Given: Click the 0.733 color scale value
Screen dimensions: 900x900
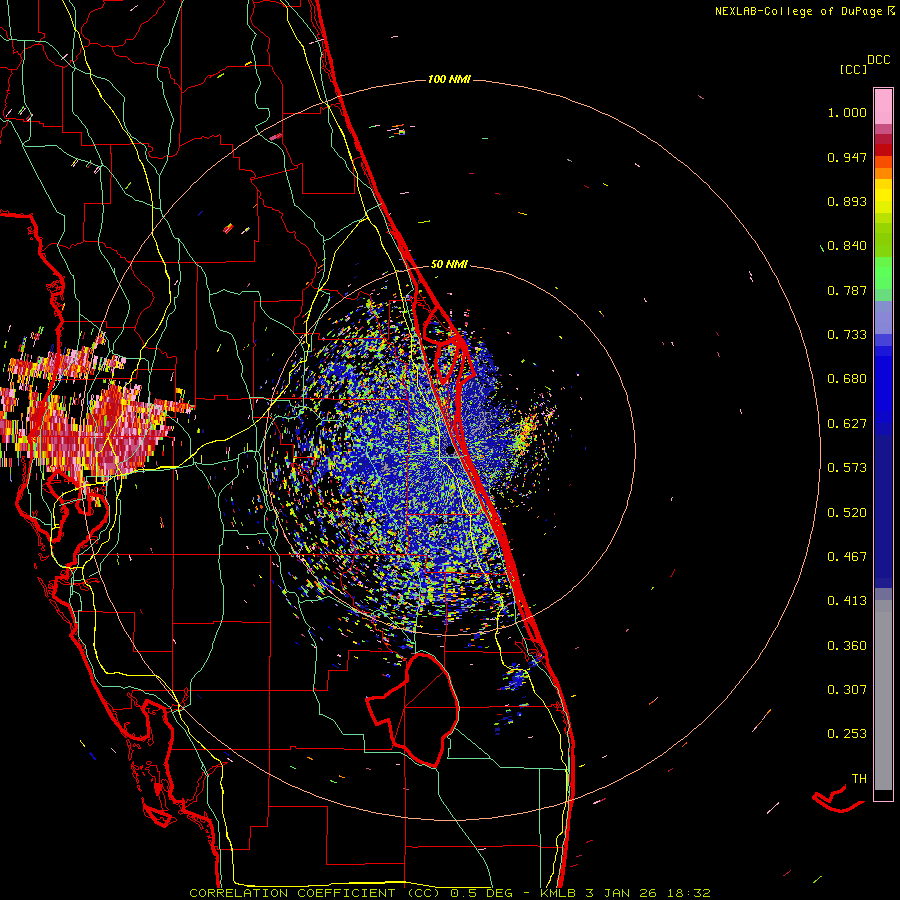Looking at the screenshot, I should tap(847, 335).
